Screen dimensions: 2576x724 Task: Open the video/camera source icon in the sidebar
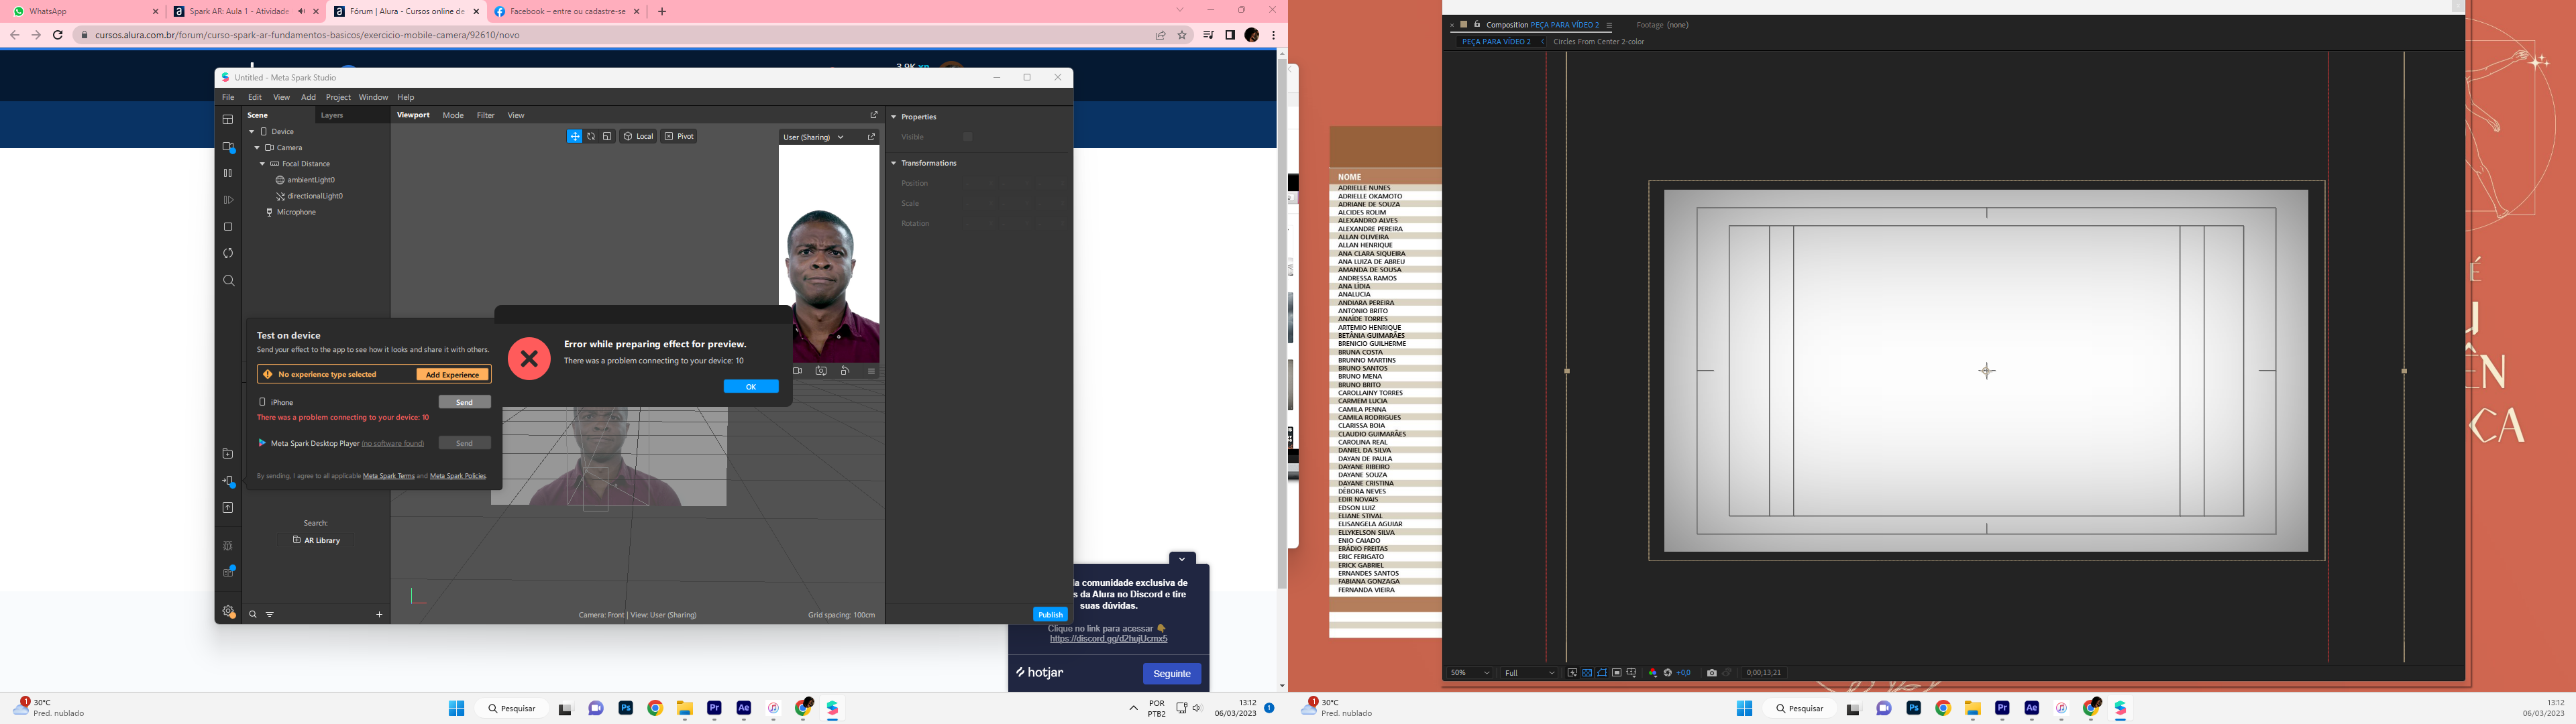click(228, 147)
